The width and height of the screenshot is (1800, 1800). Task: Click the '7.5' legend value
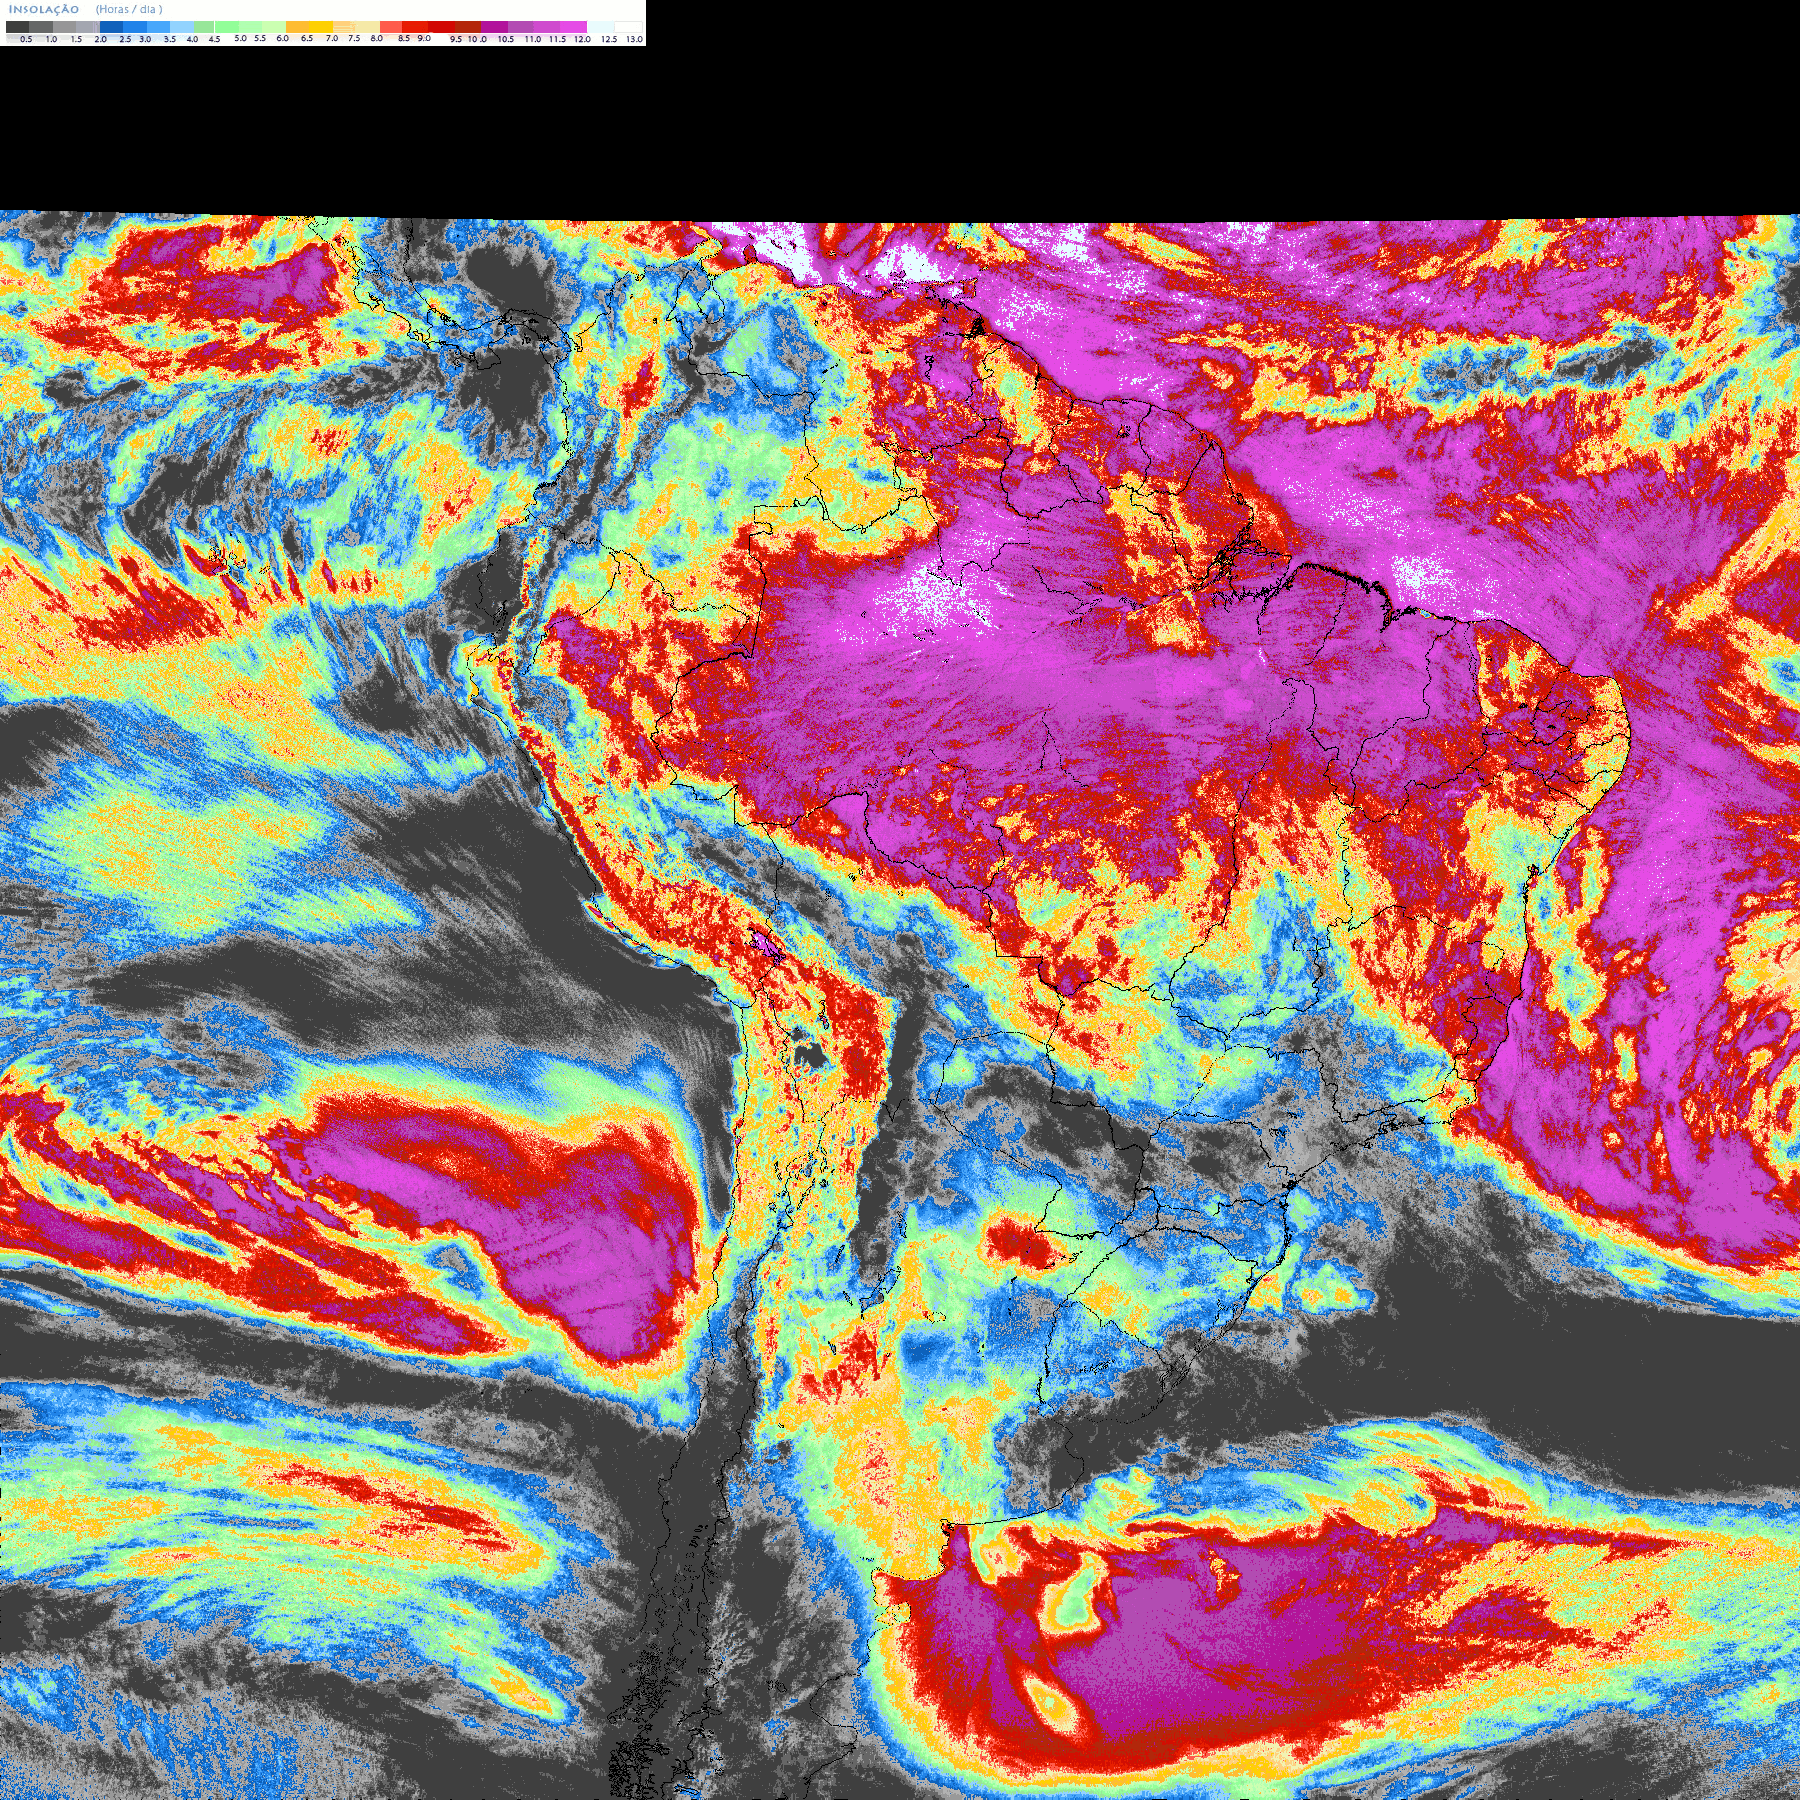[x=354, y=38]
